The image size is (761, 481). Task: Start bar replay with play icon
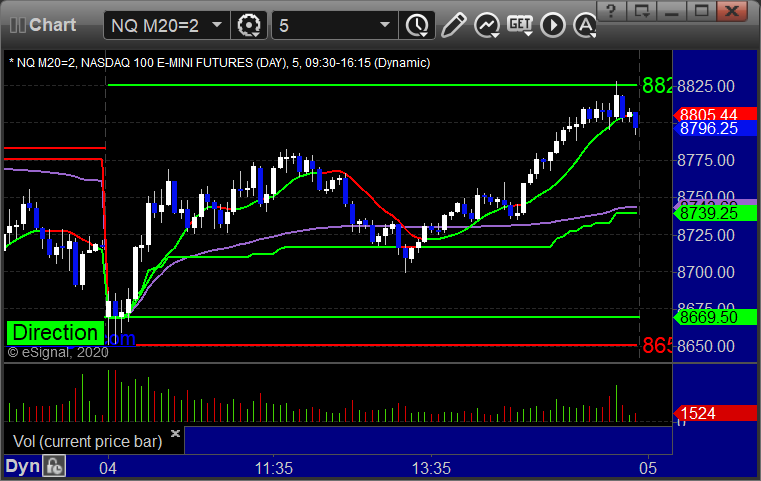coord(553,25)
